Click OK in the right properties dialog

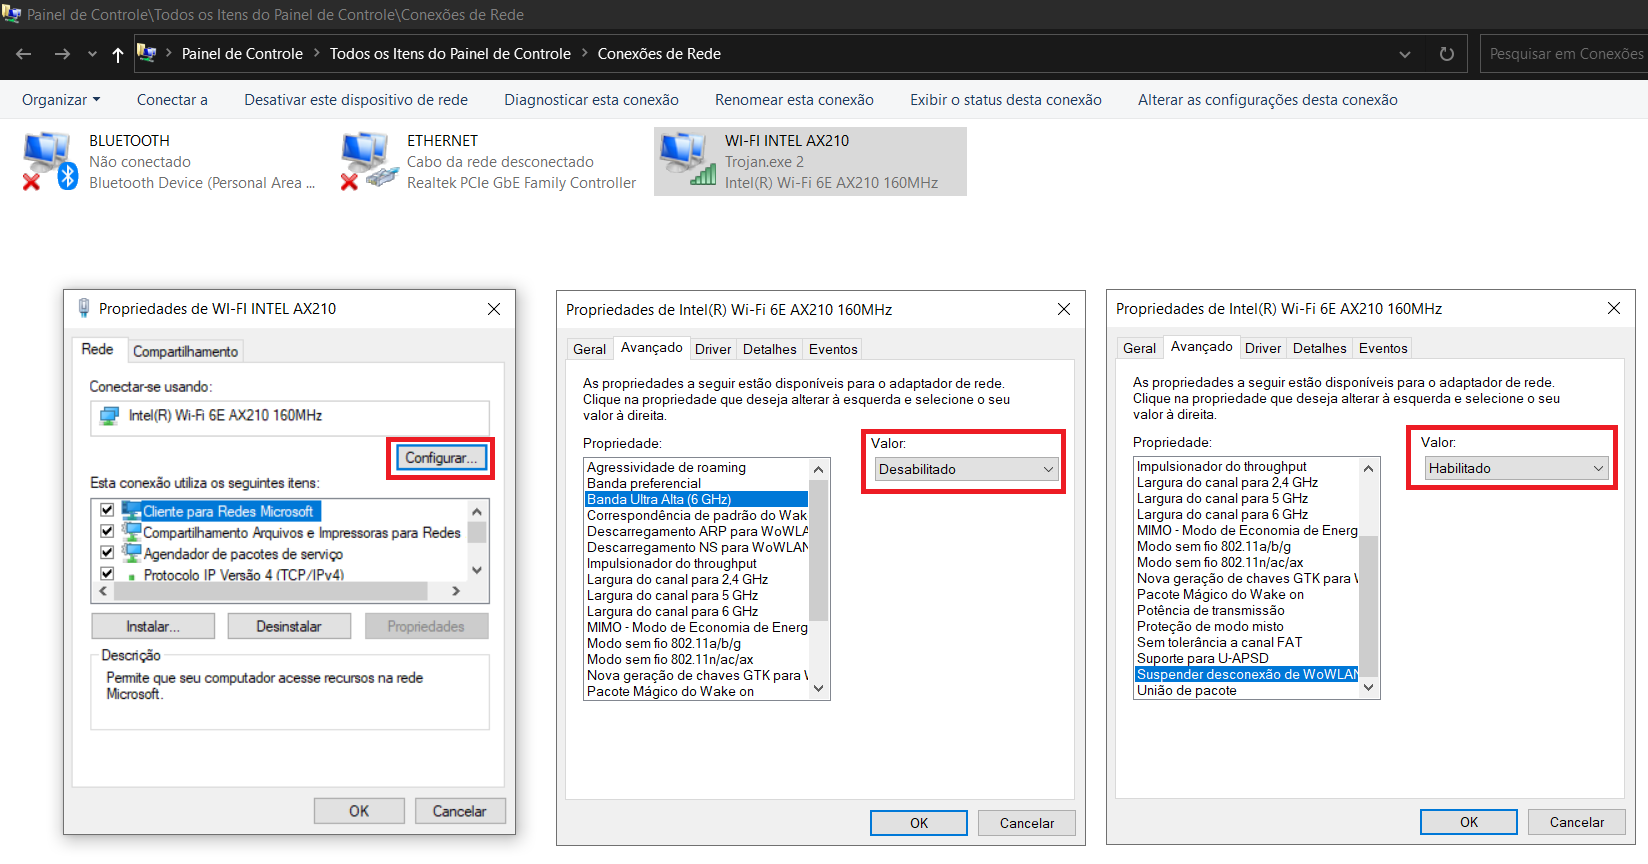coord(1469,822)
